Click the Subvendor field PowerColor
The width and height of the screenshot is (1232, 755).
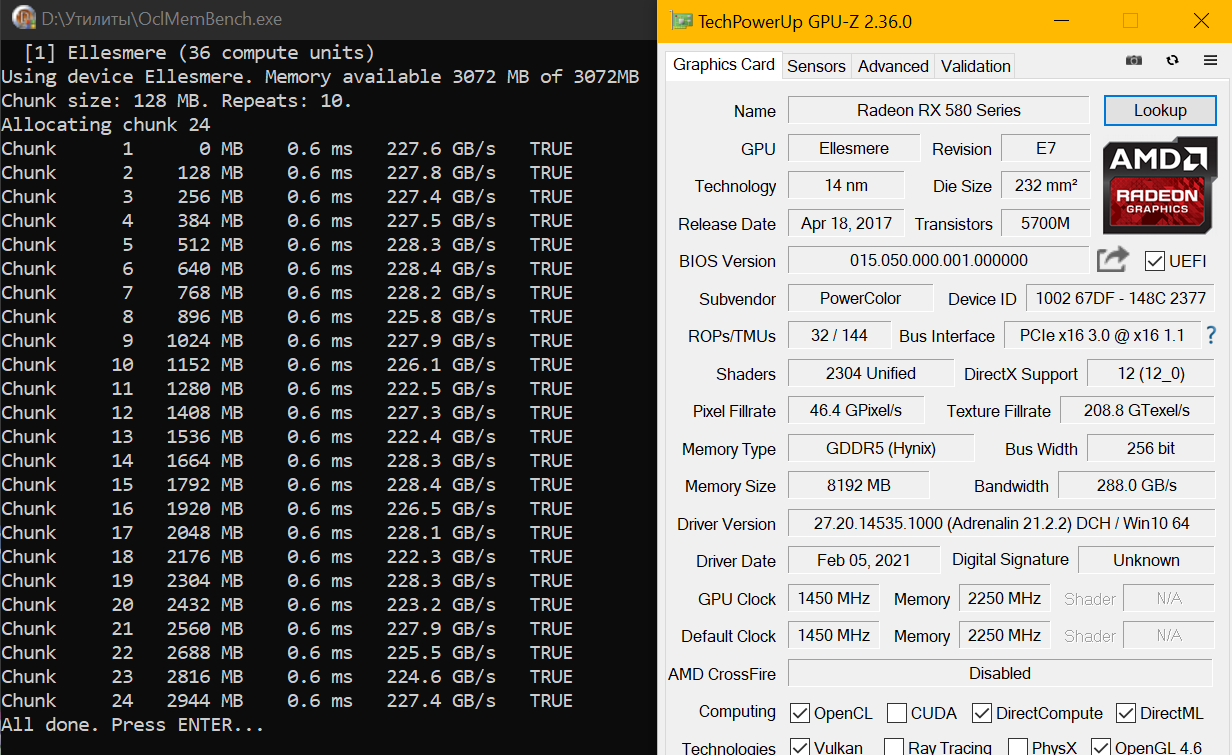(860, 298)
